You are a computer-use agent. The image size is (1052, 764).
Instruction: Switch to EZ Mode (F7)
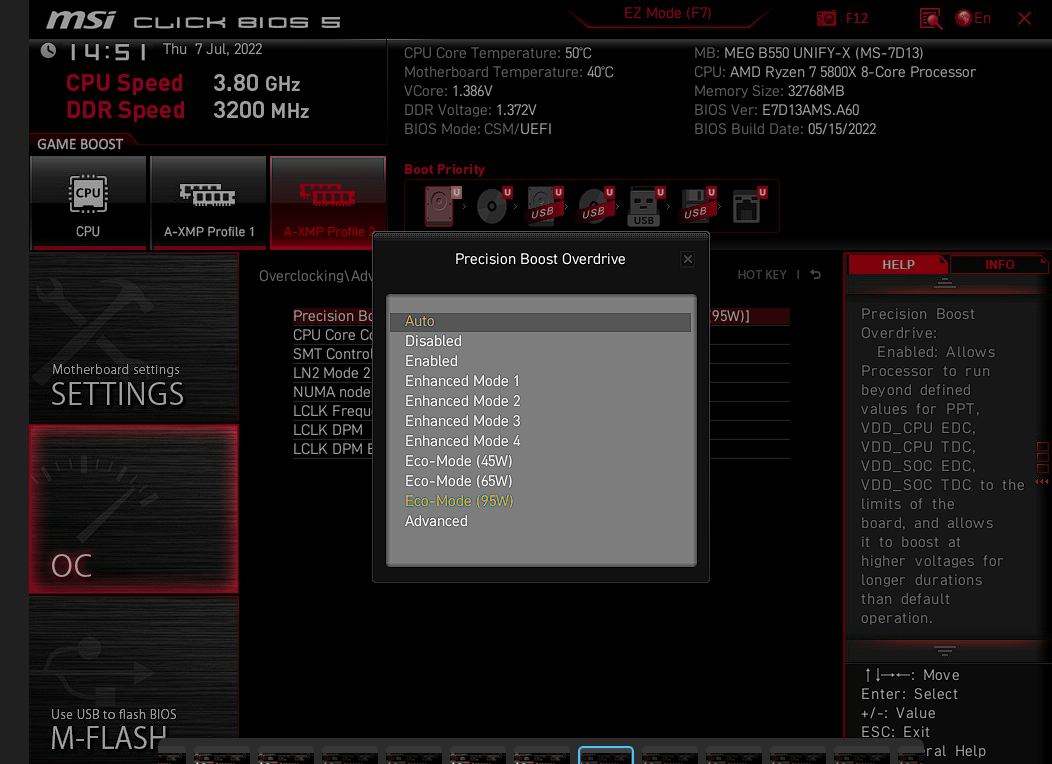[668, 13]
